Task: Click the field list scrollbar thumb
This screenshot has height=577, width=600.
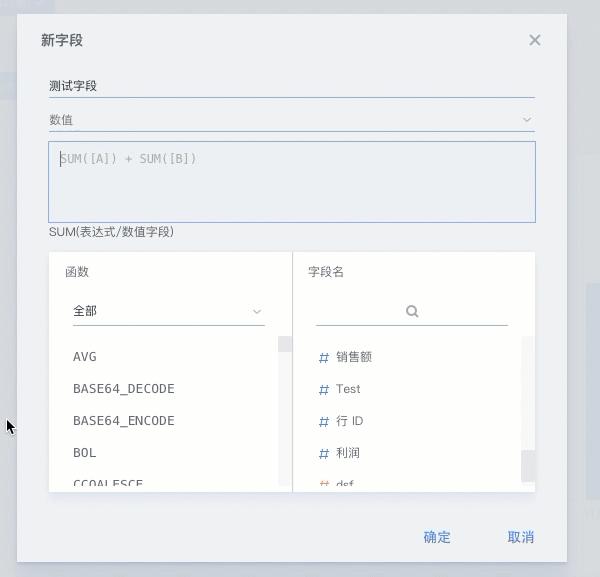Action: [x=528, y=465]
